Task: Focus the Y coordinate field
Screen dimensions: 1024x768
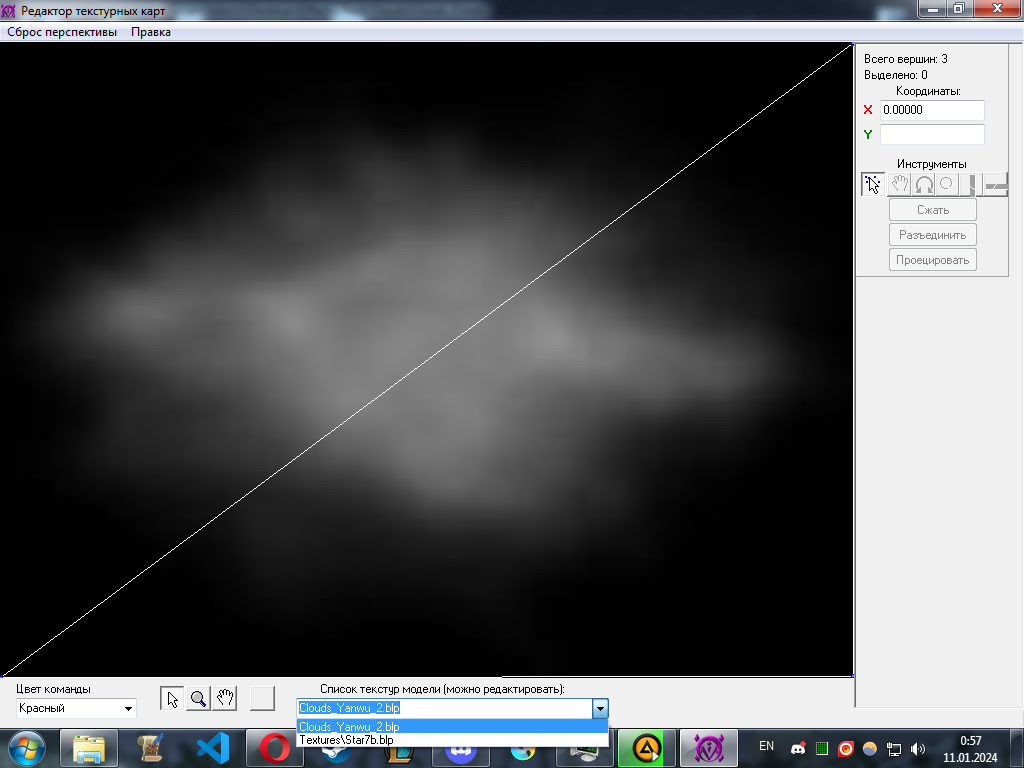Action: point(932,135)
